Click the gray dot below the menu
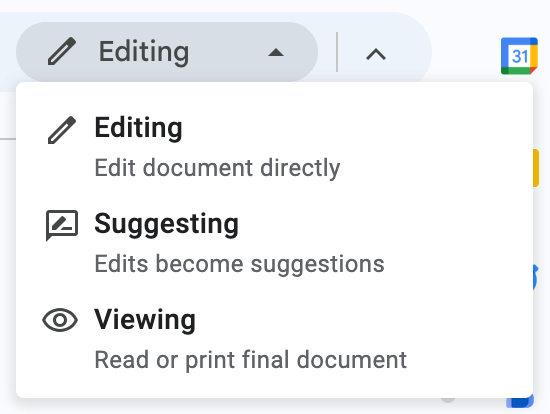Screen dimensions: 550x414 point(448,400)
